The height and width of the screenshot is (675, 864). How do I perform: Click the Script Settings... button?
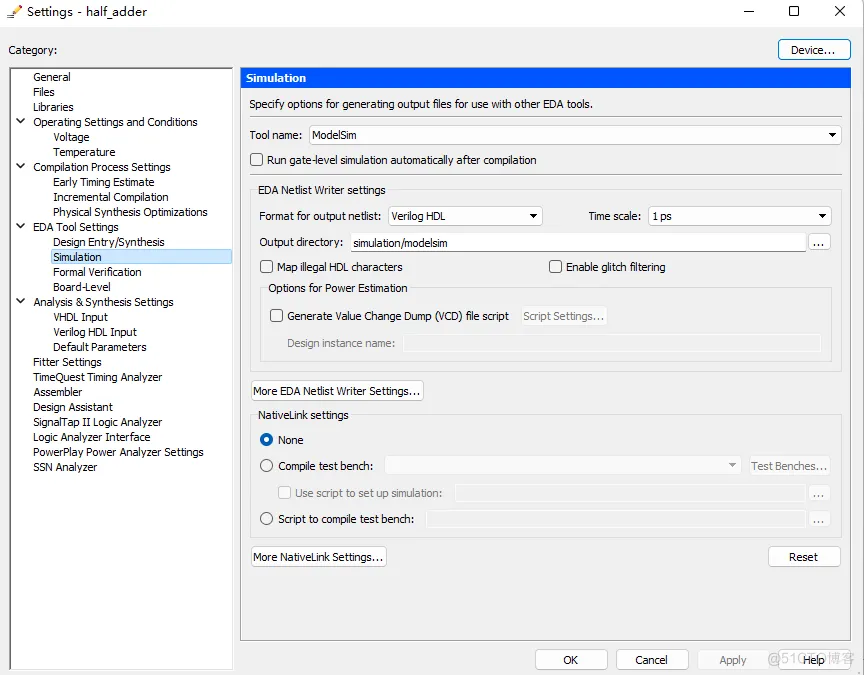(x=564, y=316)
